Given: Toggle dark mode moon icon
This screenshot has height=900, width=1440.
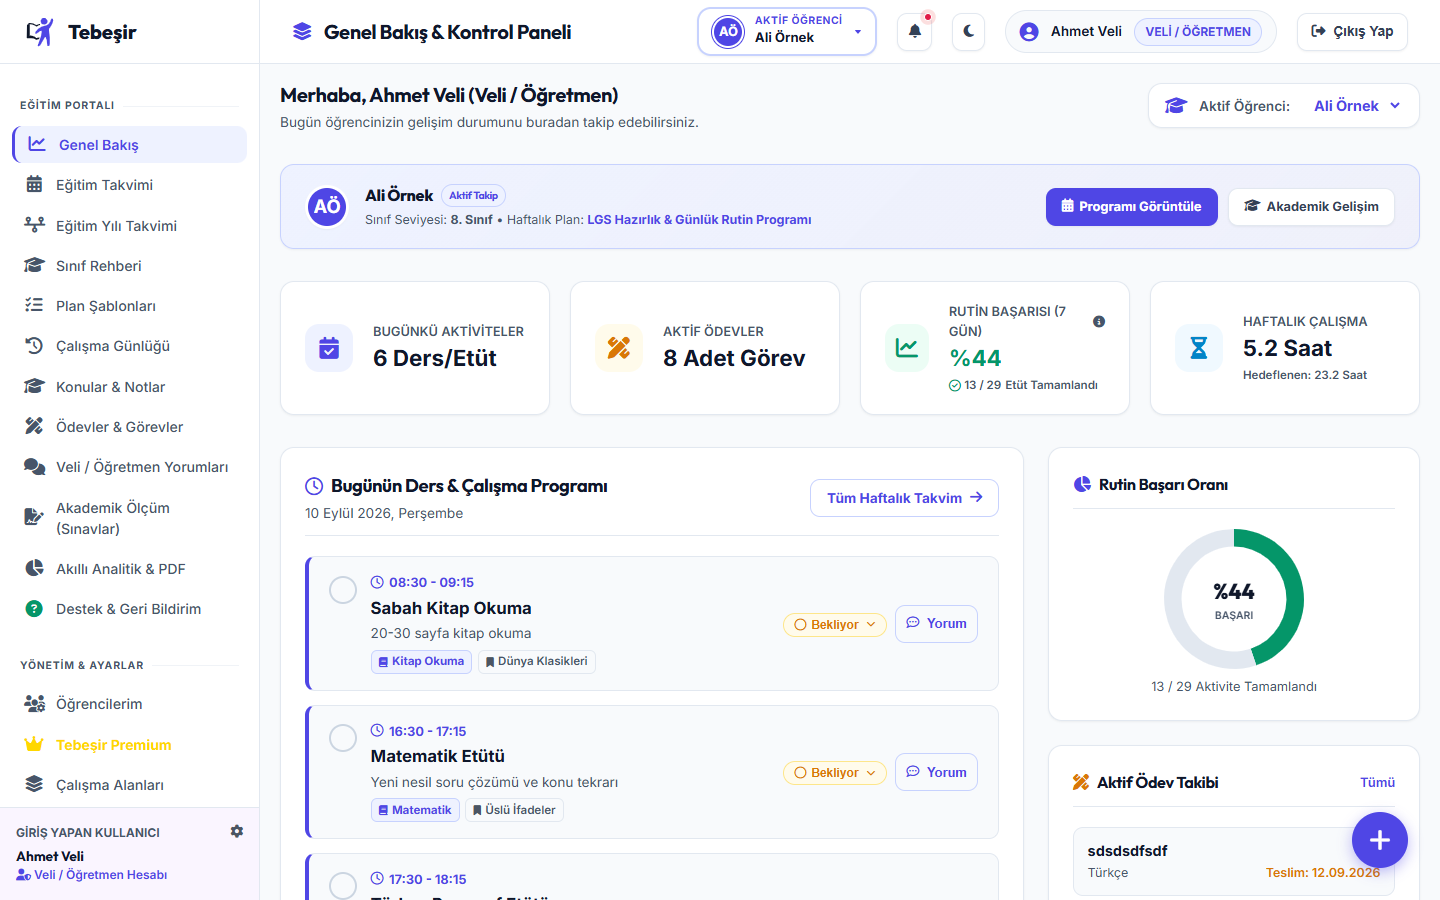Looking at the screenshot, I should (x=969, y=32).
